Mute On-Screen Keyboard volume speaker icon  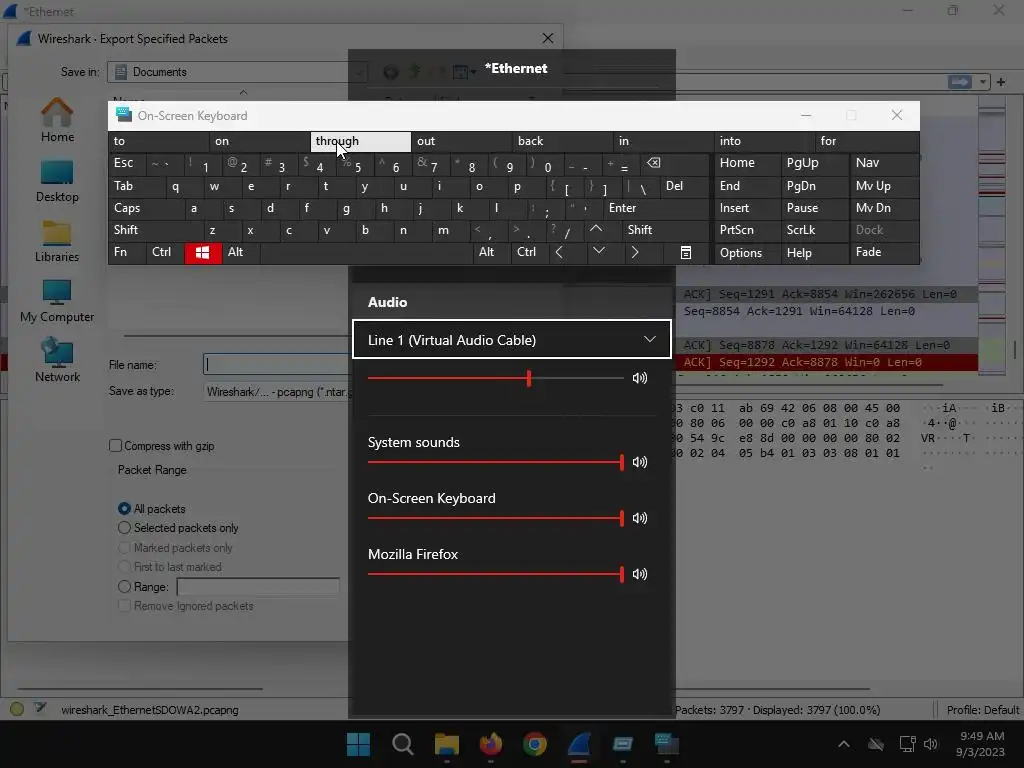[x=640, y=519]
